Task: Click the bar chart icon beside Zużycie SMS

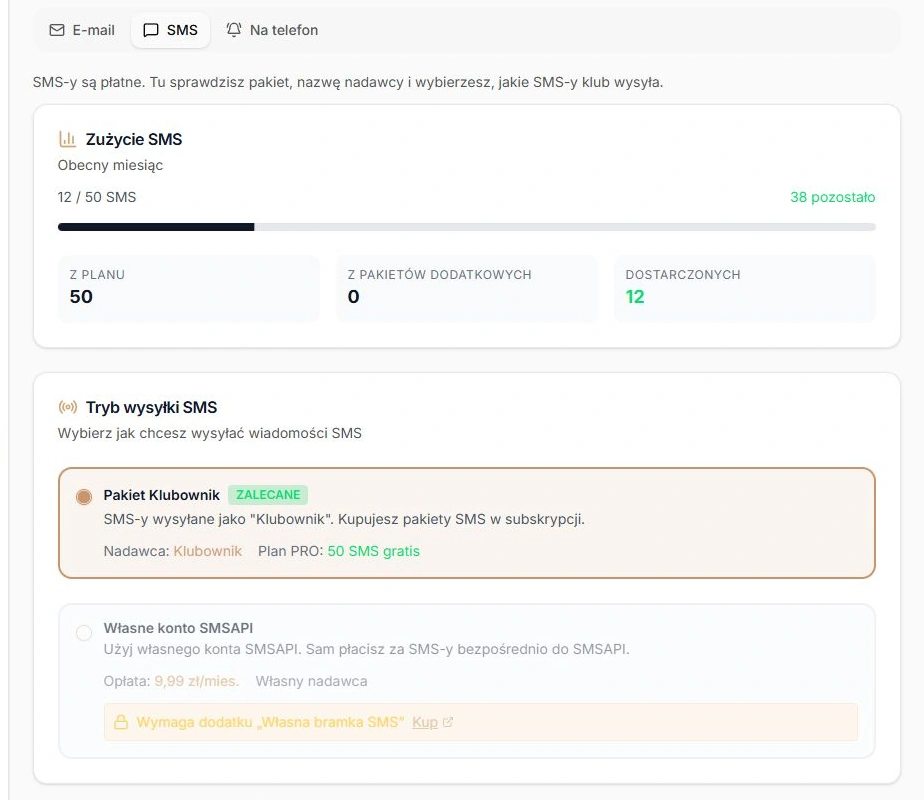Action: point(68,140)
